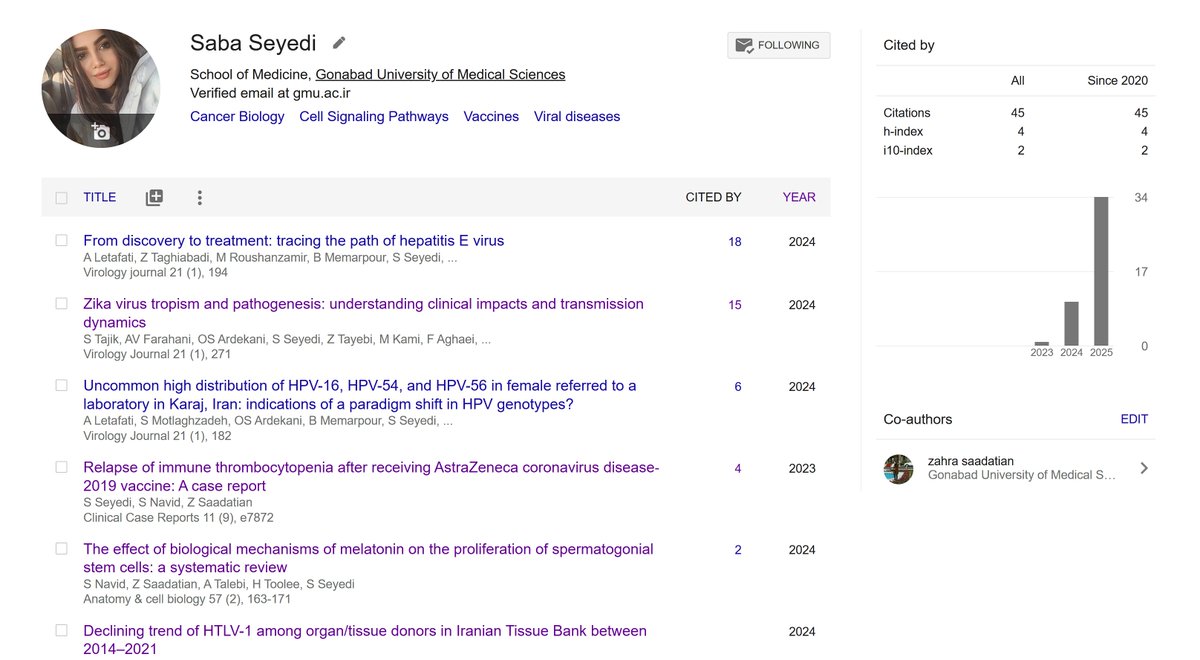Tick the melatonin systematic review checkbox
The height and width of the screenshot is (660, 1200).
(x=62, y=549)
